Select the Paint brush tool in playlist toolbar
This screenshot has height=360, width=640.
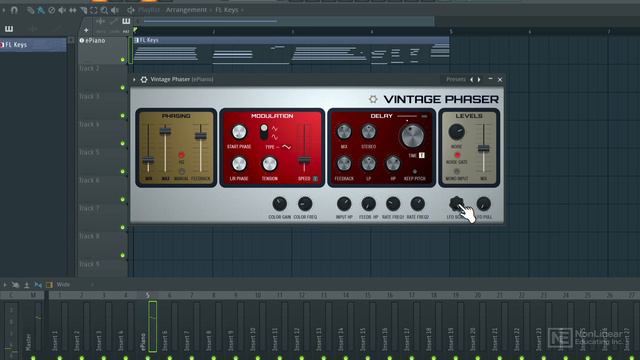point(41,10)
